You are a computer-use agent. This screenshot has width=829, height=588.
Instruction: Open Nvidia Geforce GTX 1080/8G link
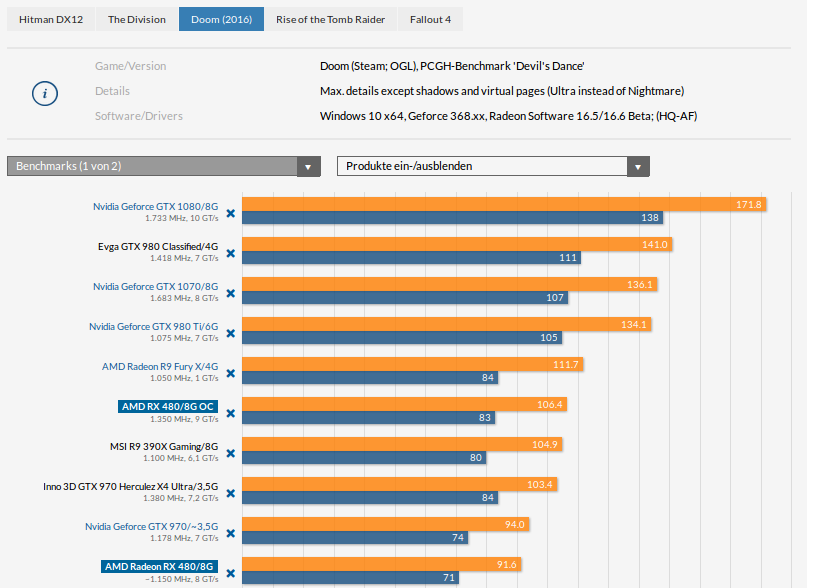pos(155,207)
